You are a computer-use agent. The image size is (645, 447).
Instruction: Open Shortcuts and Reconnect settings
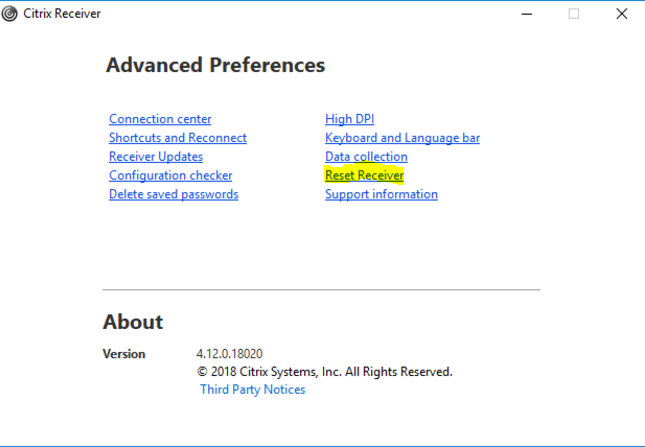[178, 138]
